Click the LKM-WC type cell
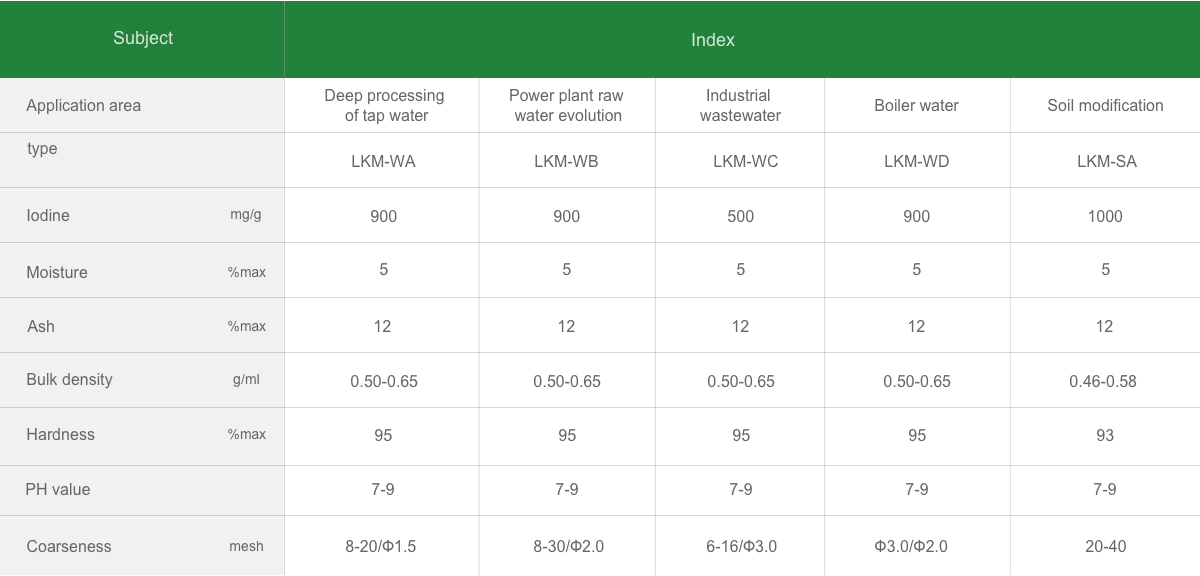The height and width of the screenshot is (576, 1200). (x=740, y=161)
